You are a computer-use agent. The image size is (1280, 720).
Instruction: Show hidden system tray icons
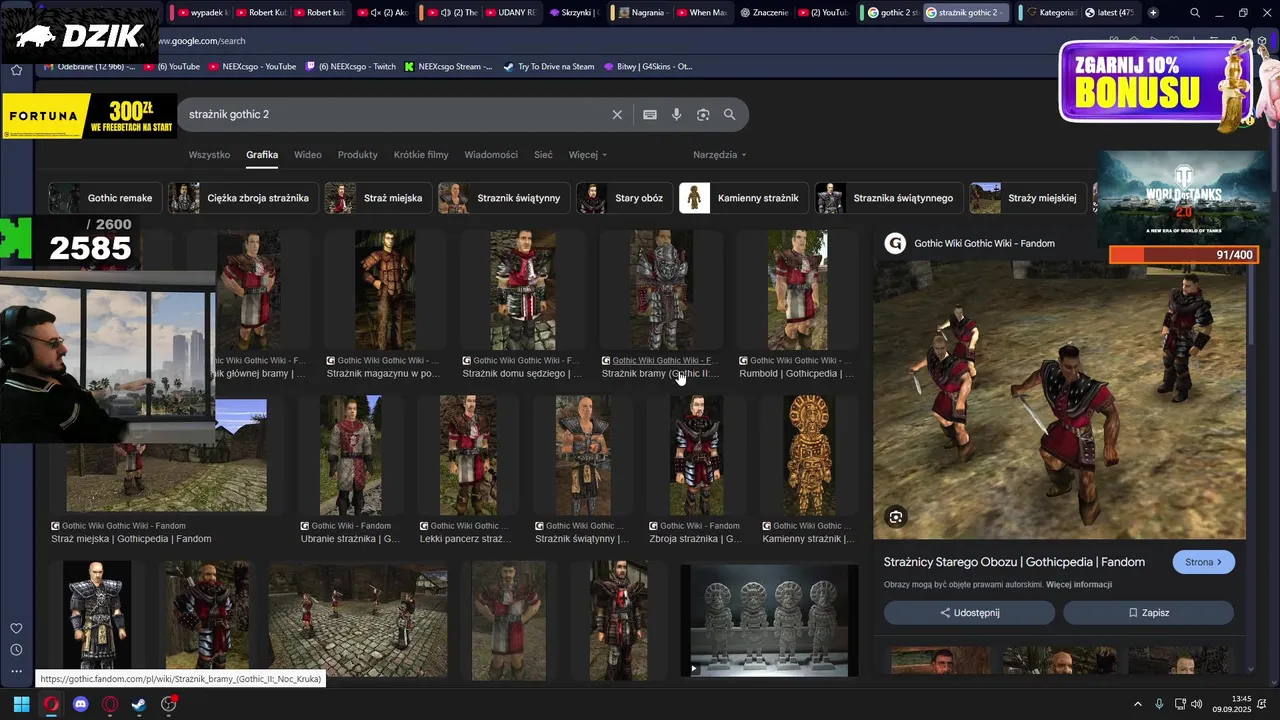pyautogui.click(x=1137, y=704)
